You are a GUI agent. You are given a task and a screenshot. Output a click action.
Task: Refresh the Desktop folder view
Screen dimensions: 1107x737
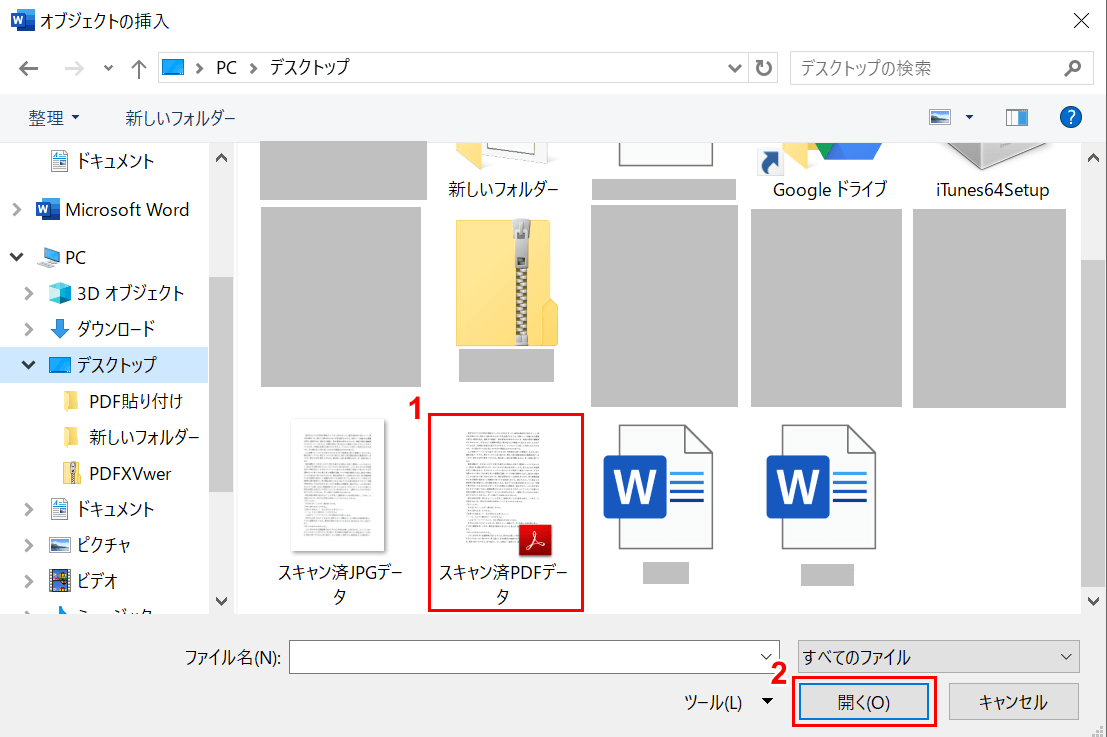765,68
